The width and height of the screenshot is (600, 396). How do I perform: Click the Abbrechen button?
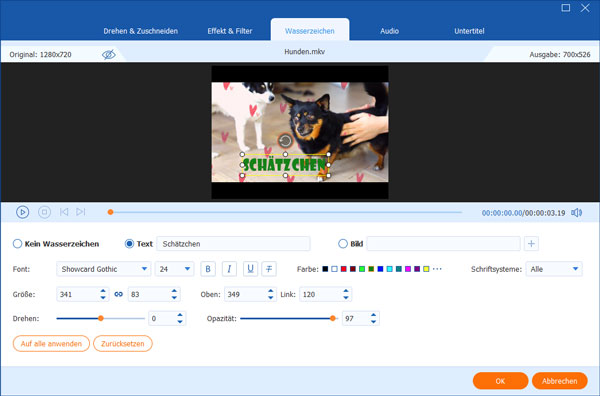pos(559,381)
